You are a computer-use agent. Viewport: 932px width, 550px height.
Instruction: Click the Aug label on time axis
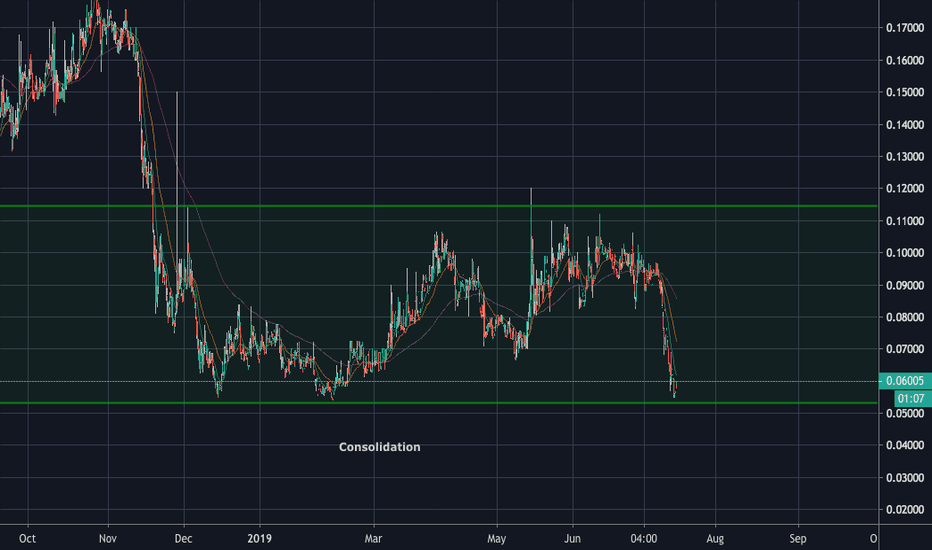tap(715, 539)
